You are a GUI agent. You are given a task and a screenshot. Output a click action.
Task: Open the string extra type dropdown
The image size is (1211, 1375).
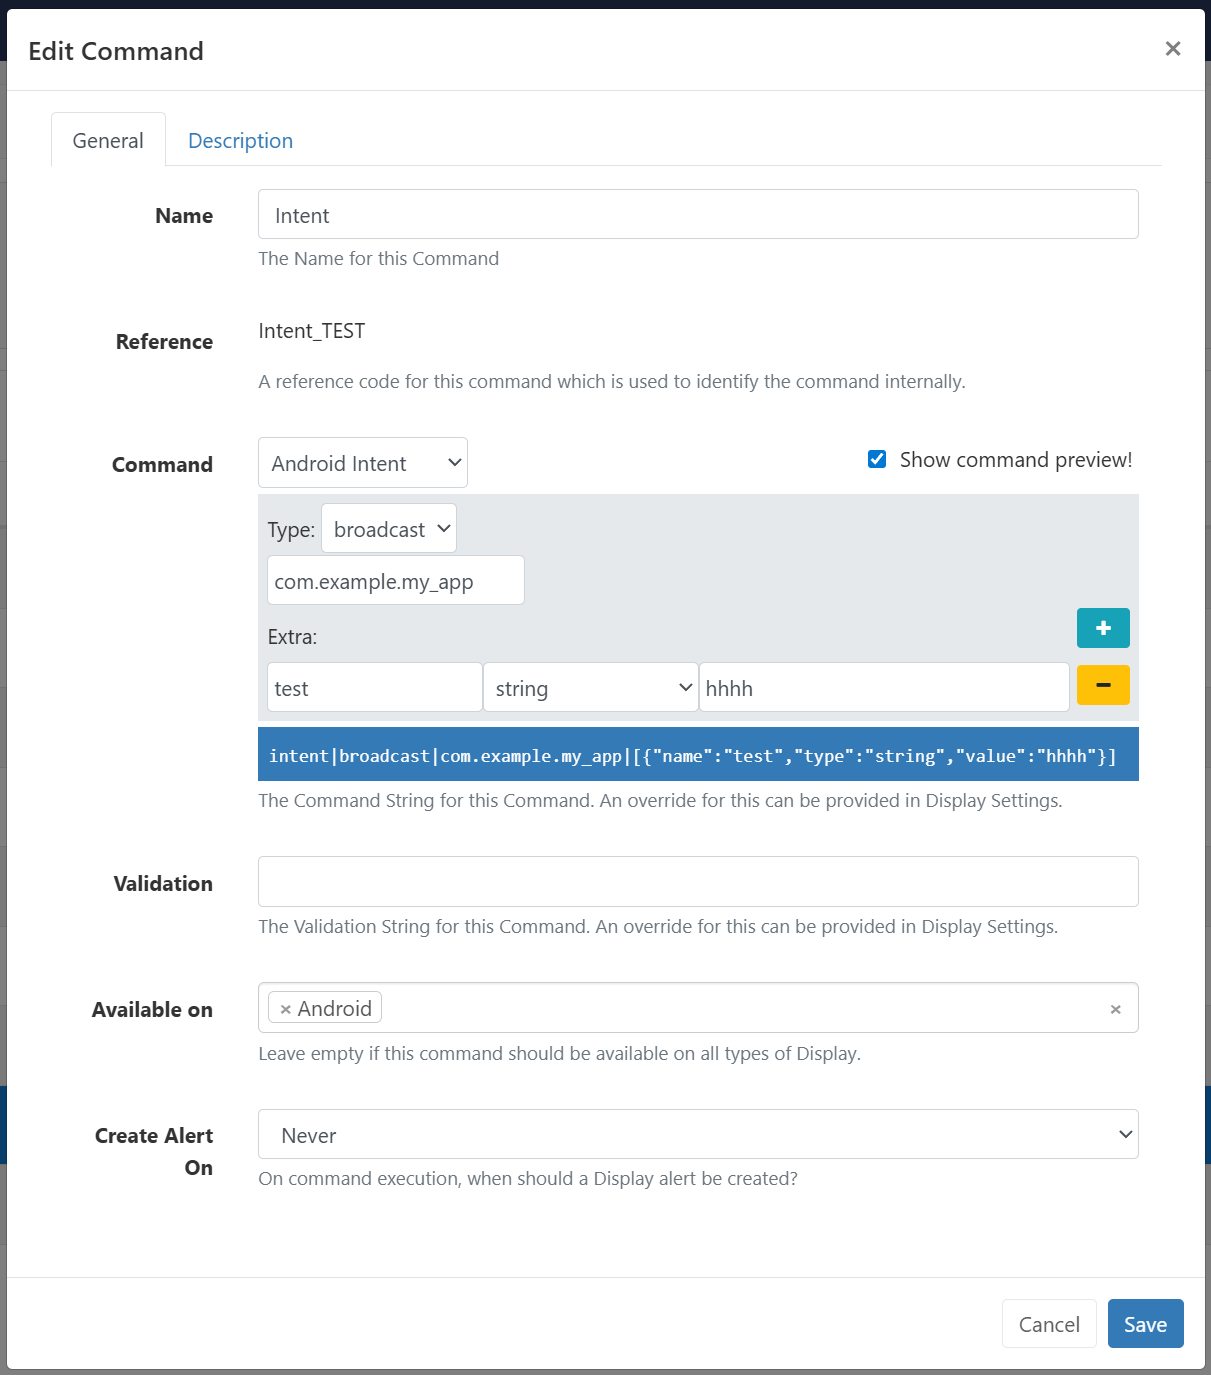pyautogui.click(x=591, y=688)
